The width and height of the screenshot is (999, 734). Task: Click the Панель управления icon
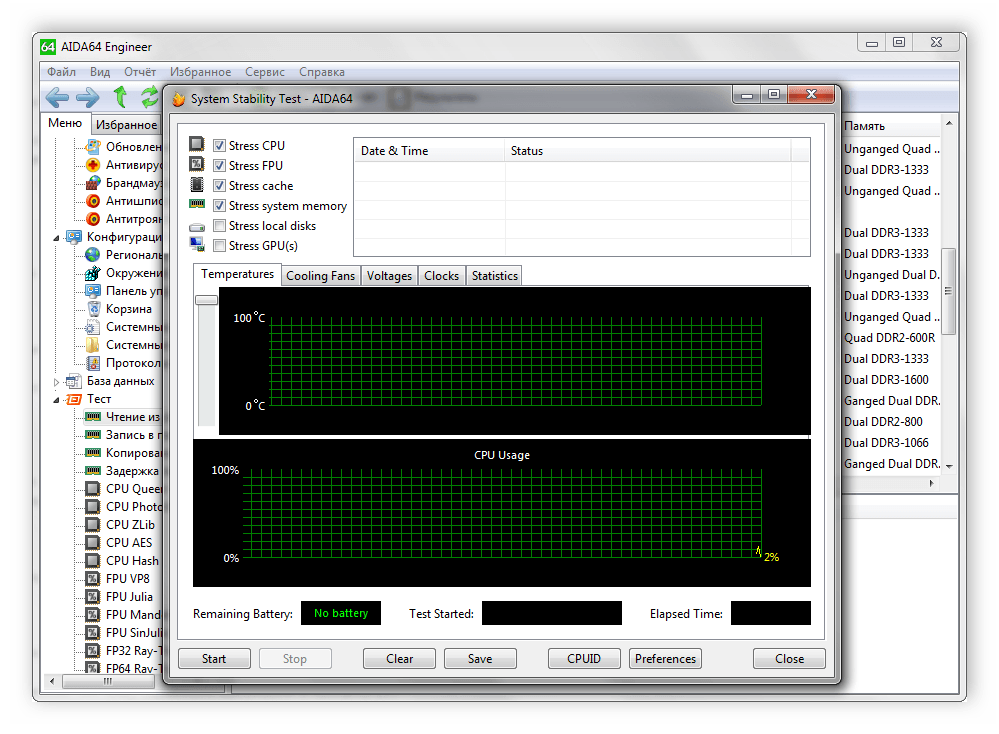93,291
